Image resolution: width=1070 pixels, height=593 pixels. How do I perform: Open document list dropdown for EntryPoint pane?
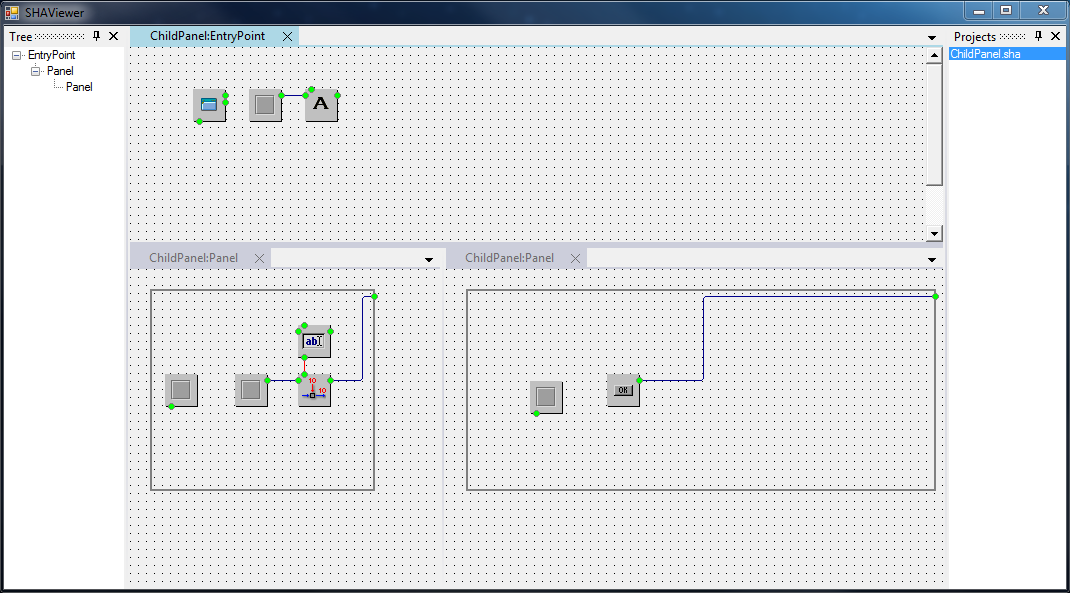click(932, 38)
